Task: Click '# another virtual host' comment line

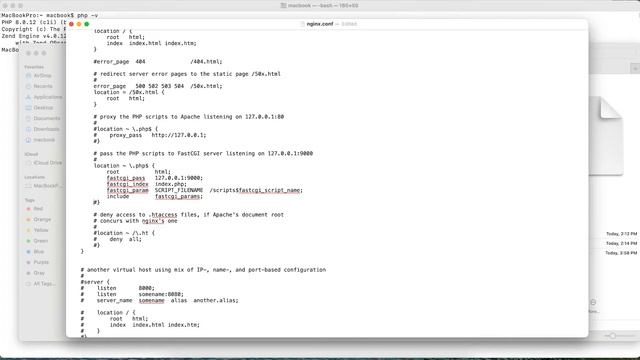Action: tap(203, 270)
